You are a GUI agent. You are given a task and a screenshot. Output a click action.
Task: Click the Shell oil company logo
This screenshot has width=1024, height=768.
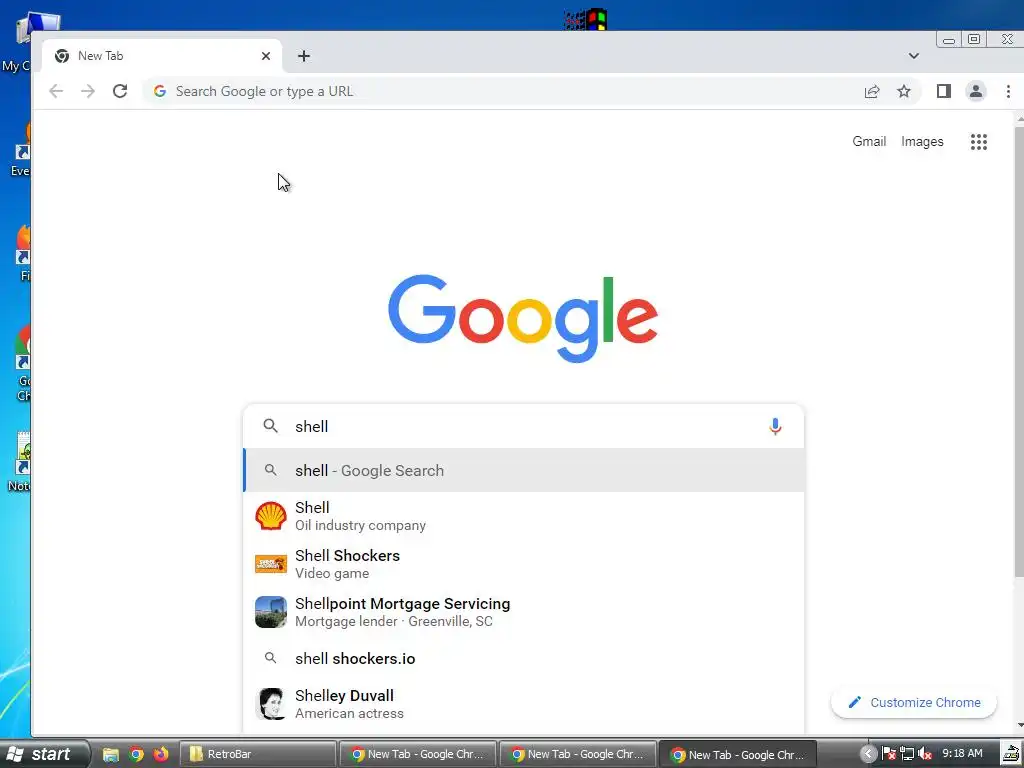pos(271,516)
